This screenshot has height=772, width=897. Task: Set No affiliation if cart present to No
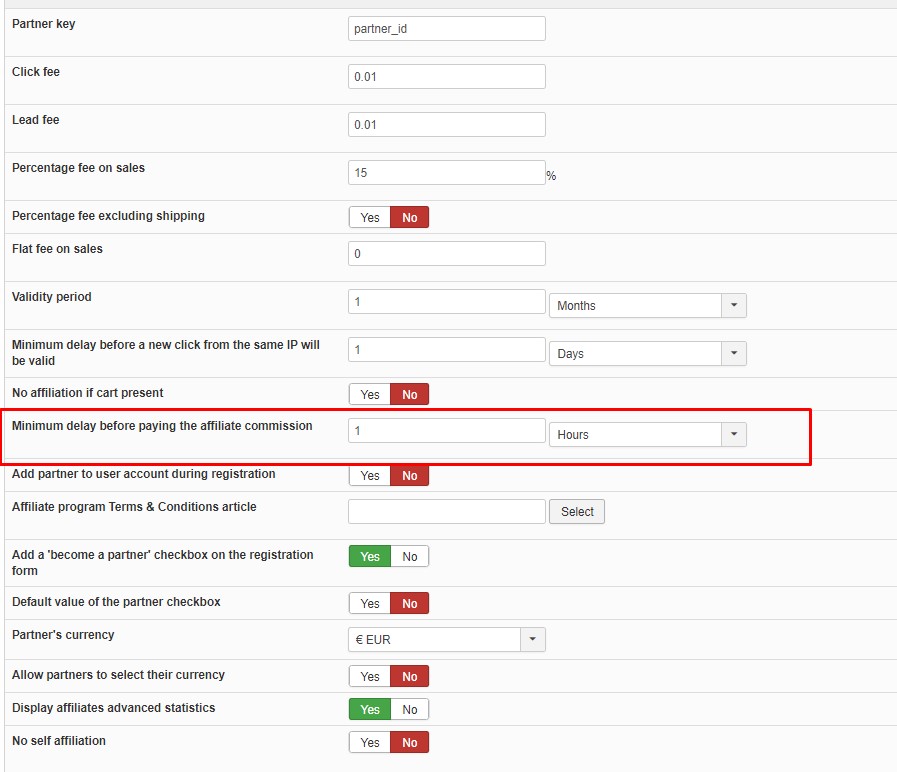(410, 394)
